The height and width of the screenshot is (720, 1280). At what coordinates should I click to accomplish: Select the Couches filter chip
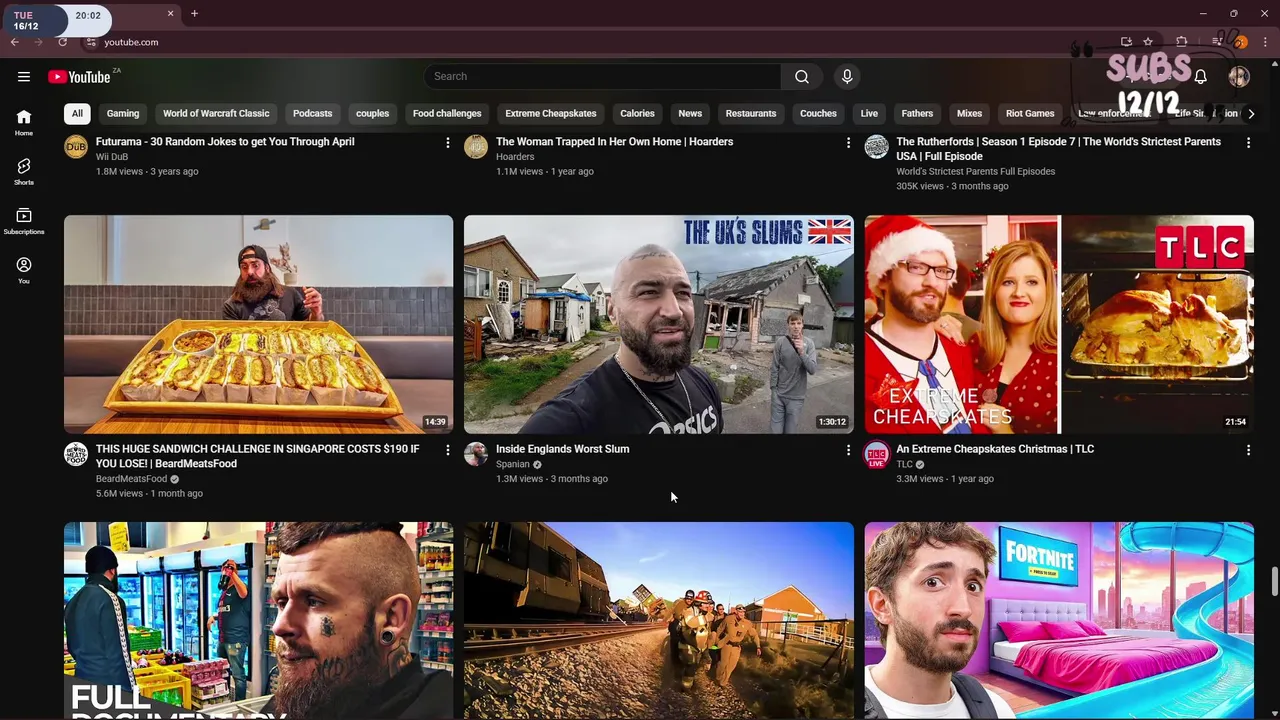[x=818, y=114]
